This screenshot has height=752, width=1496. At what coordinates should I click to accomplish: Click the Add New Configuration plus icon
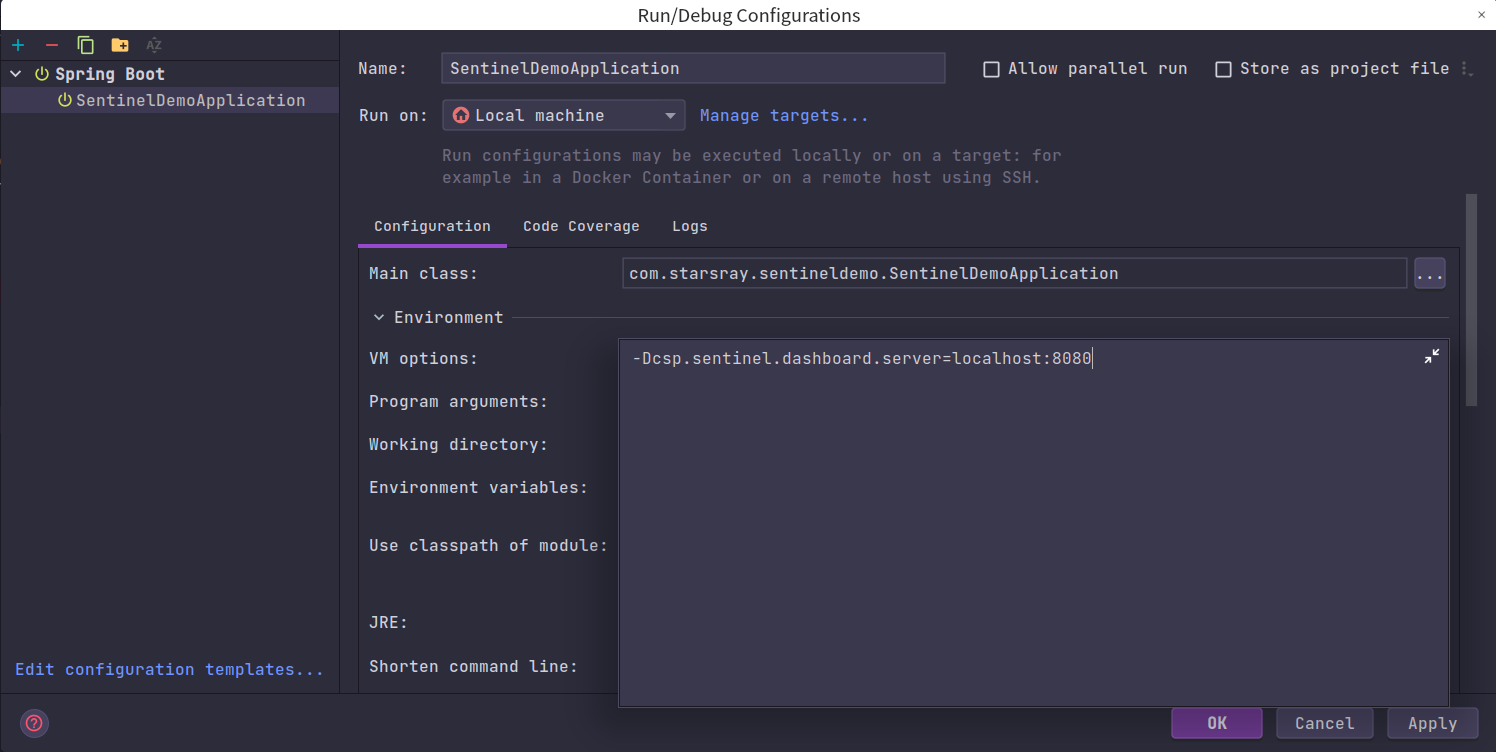tap(18, 45)
